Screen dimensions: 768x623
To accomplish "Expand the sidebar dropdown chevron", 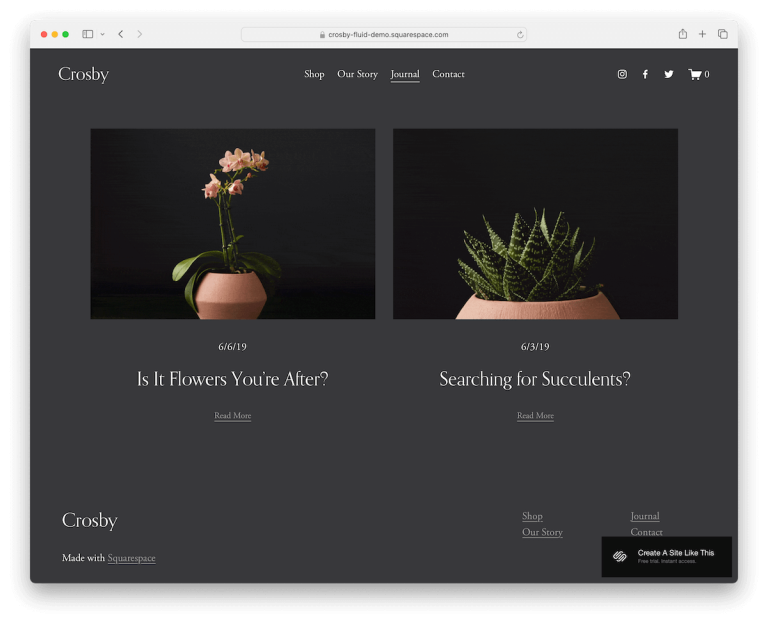I will [x=102, y=34].
